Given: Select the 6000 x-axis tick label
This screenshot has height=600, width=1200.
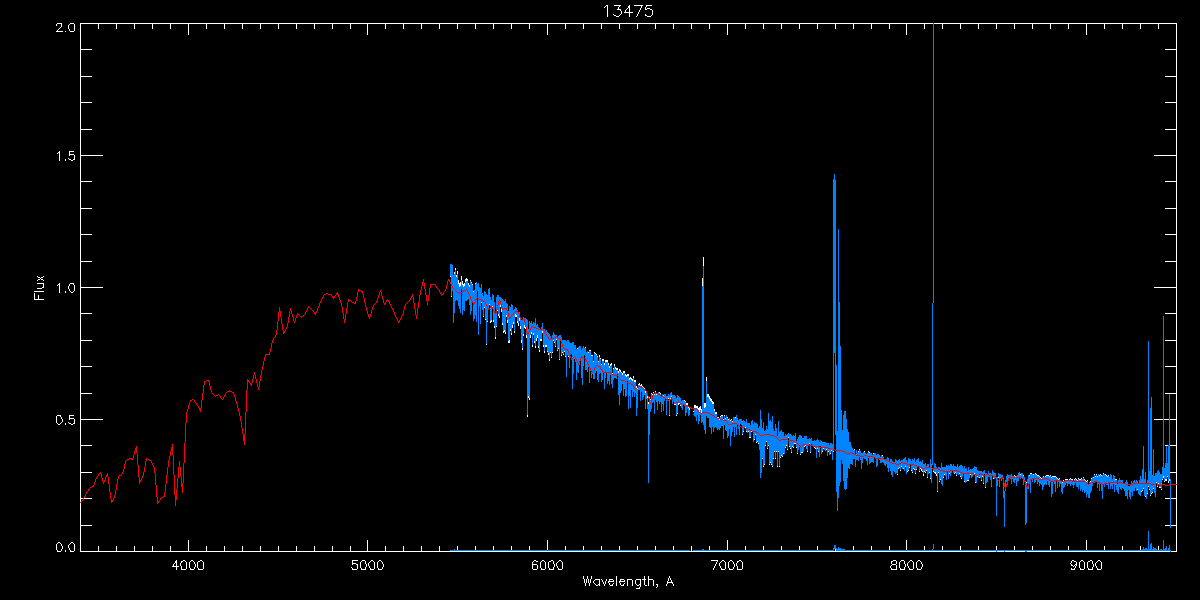Looking at the screenshot, I should pyautogui.click(x=547, y=564).
